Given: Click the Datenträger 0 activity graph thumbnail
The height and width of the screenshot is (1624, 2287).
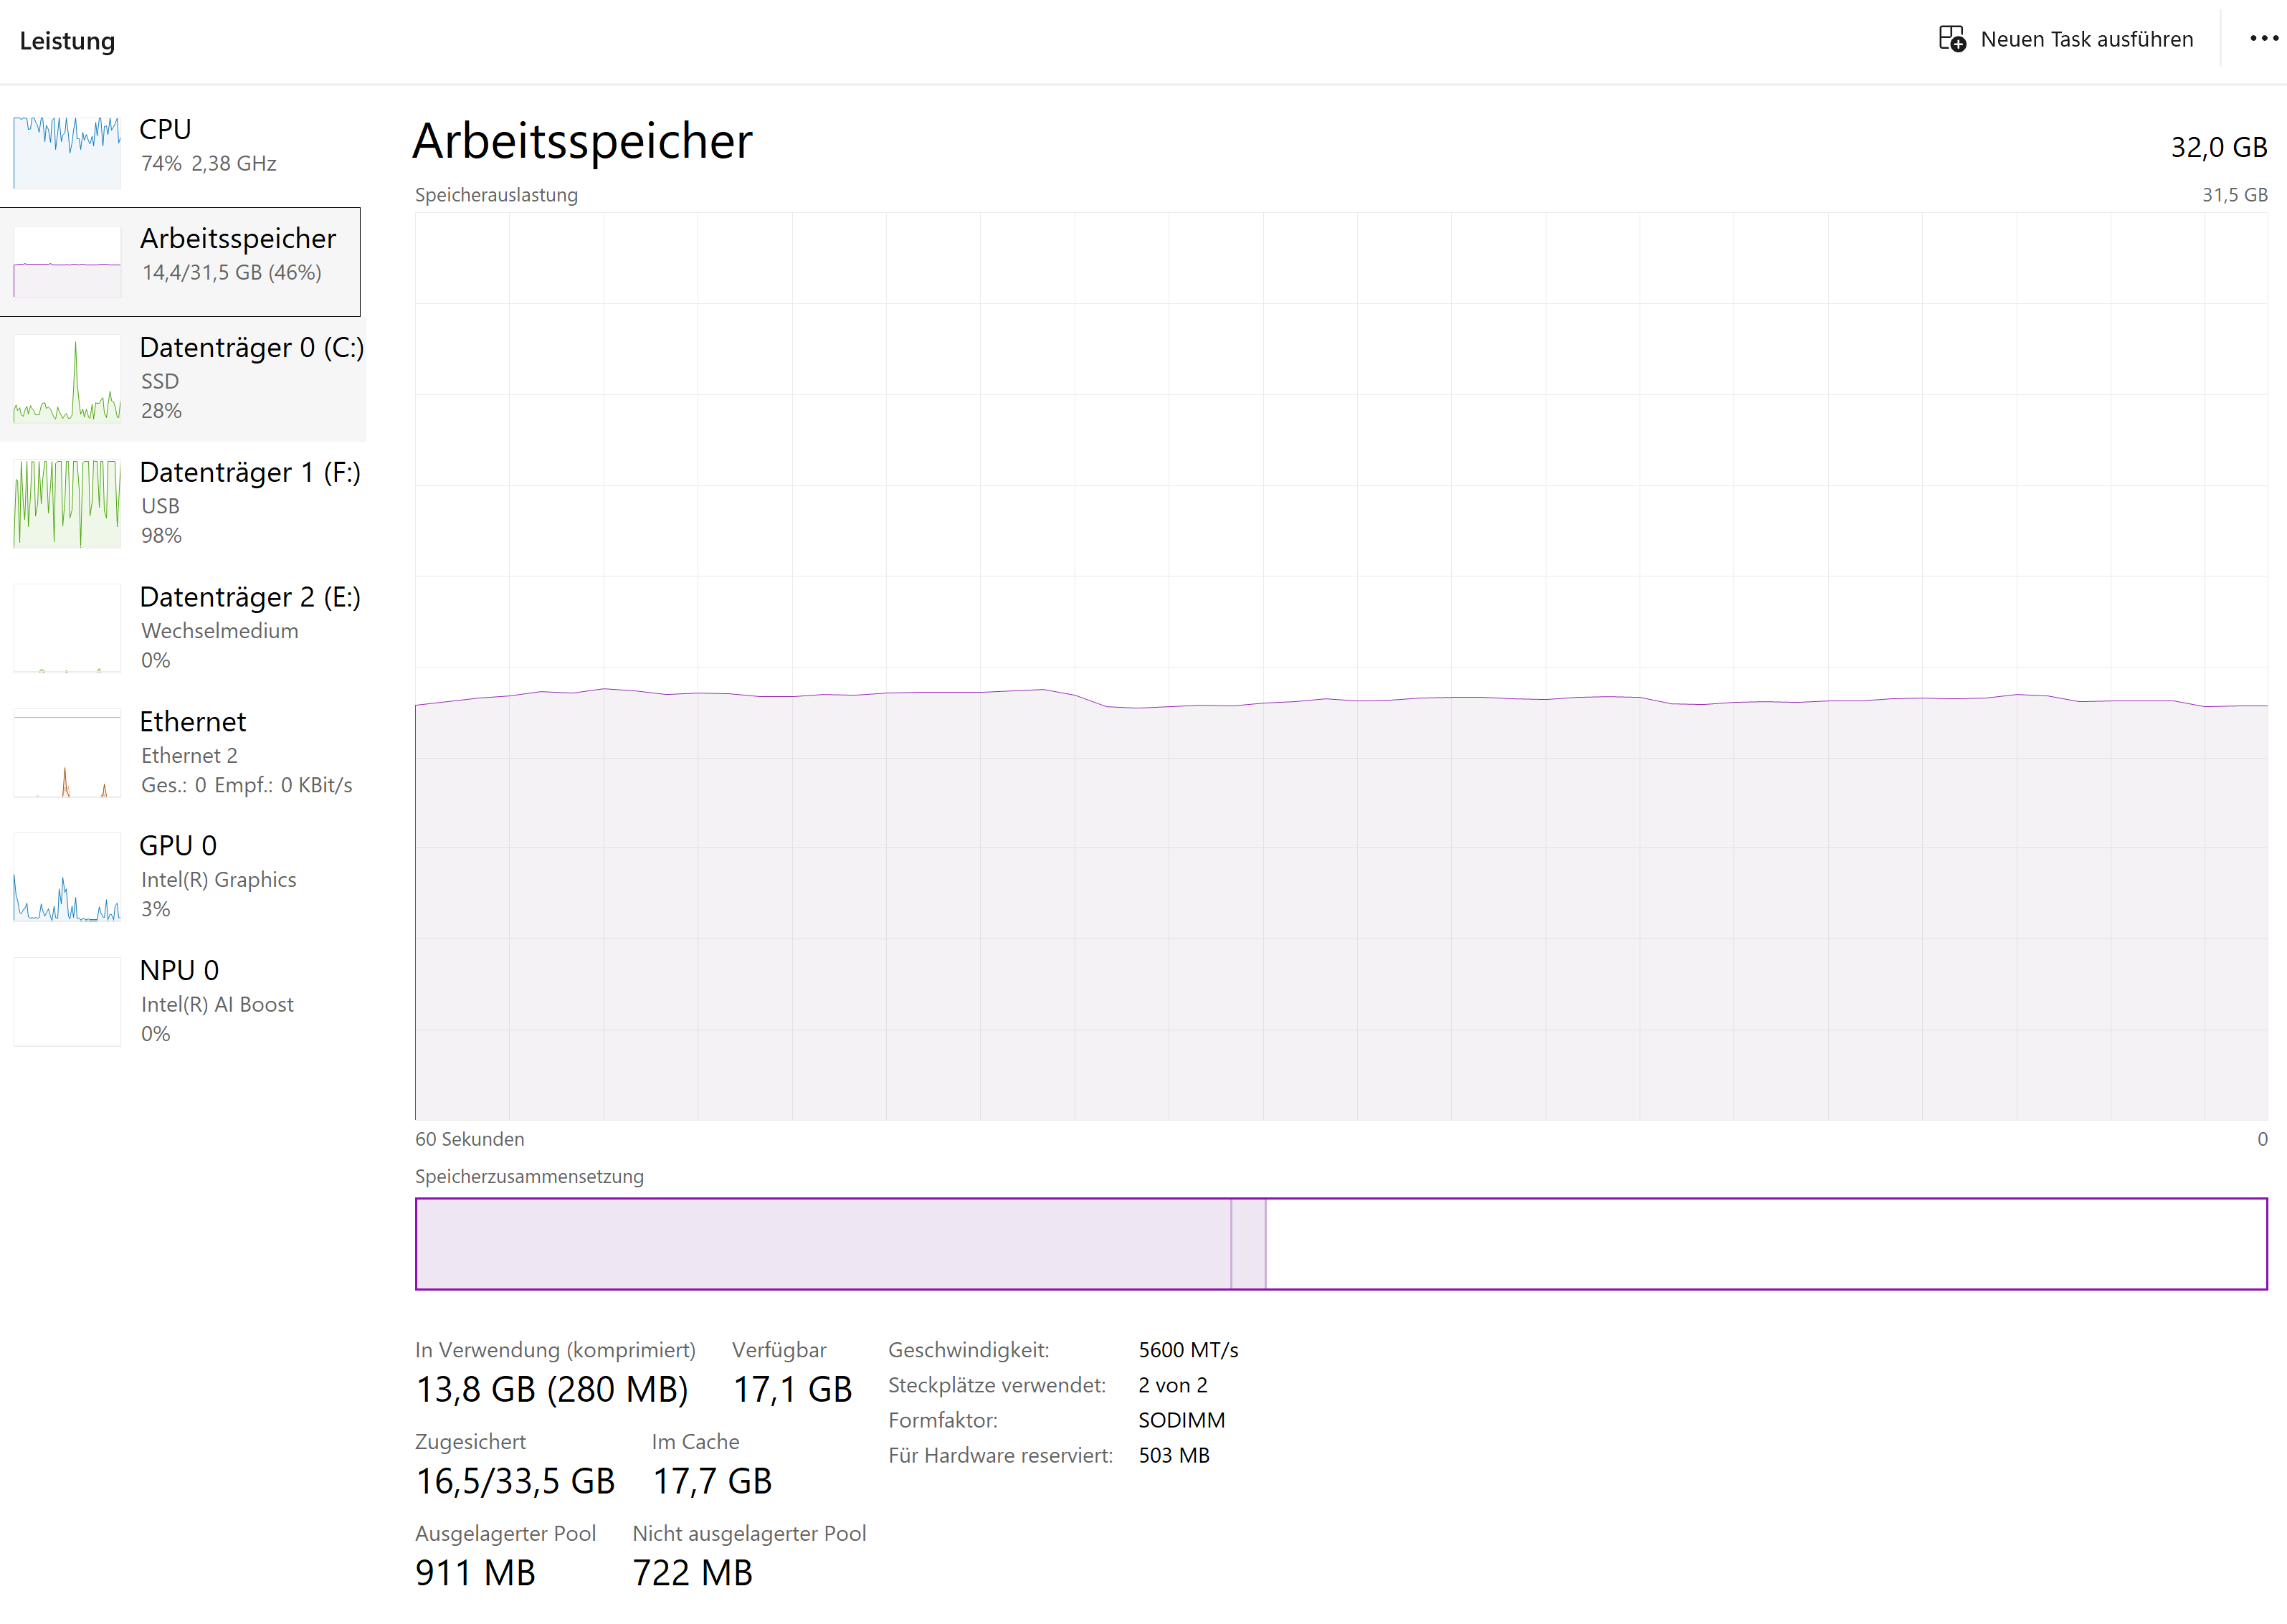Looking at the screenshot, I should pos(67,379).
